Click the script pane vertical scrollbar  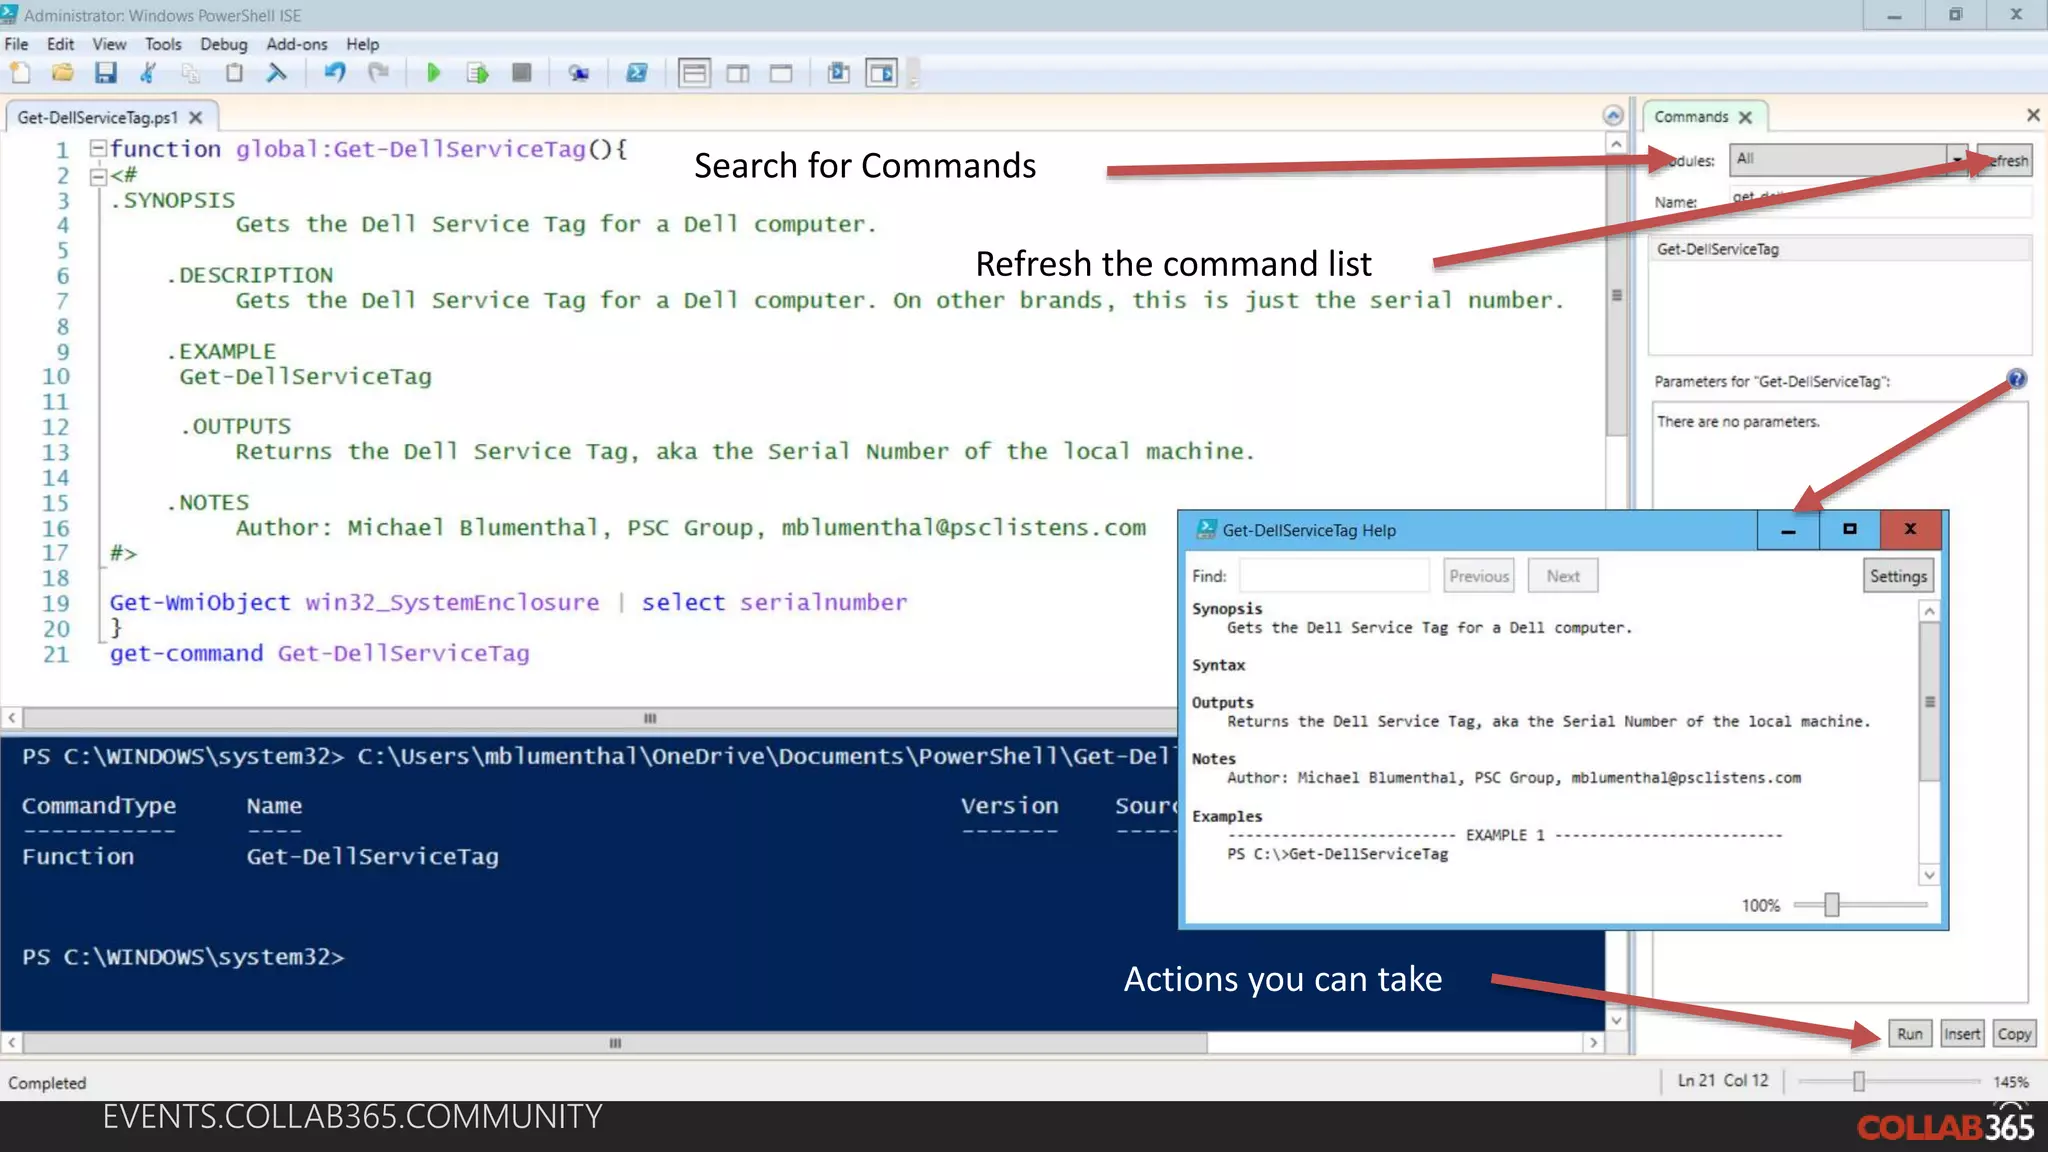tap(1616, 296)
